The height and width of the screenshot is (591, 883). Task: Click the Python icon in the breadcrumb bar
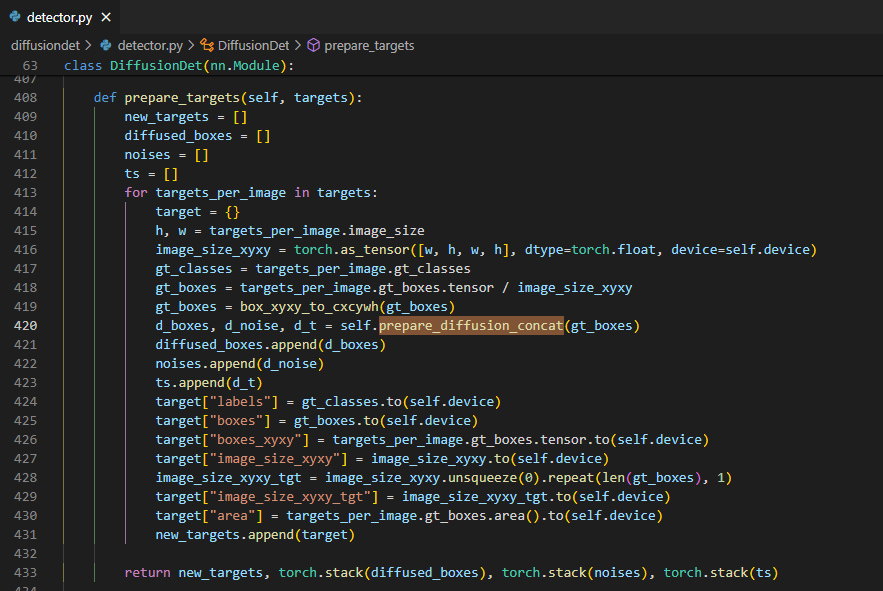click(106, 45)
